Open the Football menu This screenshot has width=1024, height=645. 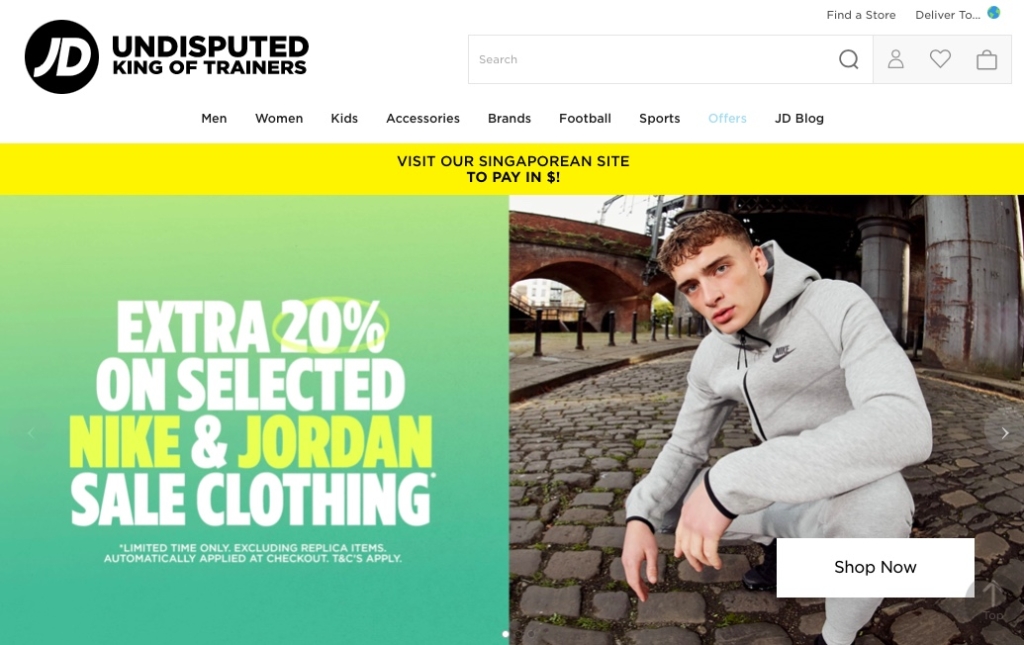pyautogui.click(x=584, y=118)
